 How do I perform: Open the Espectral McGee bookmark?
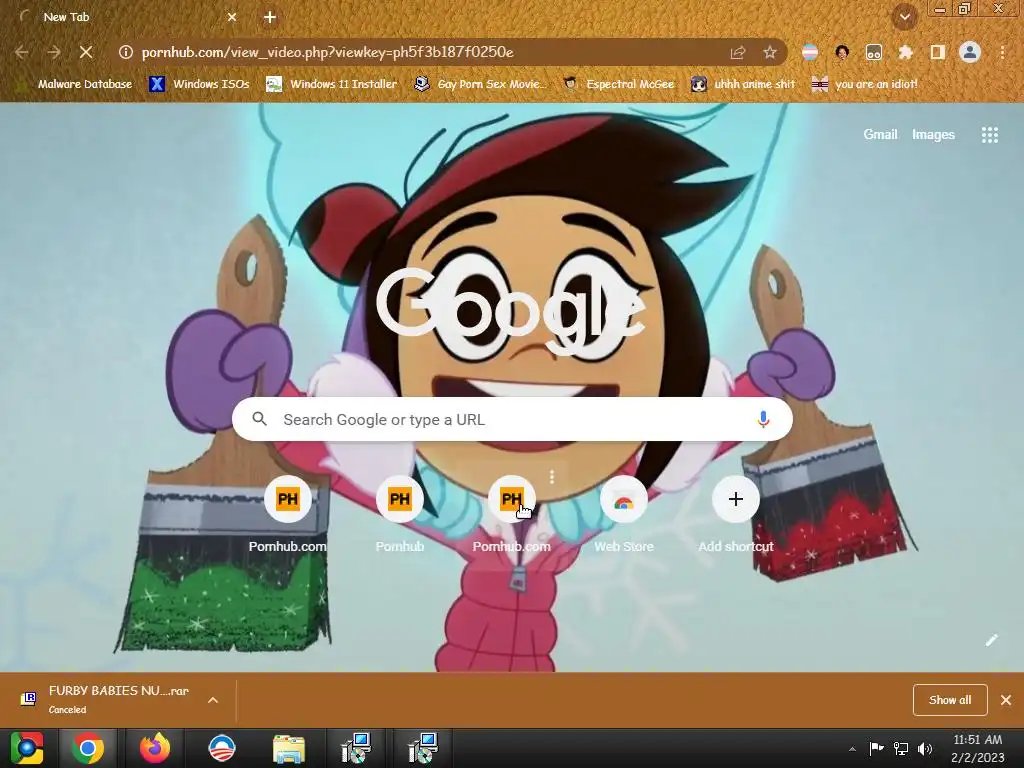[618, 84]
